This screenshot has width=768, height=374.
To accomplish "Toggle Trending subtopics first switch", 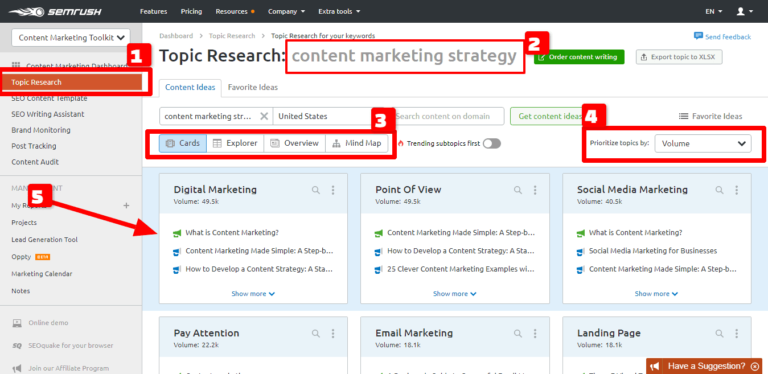I will click(492, 143).
